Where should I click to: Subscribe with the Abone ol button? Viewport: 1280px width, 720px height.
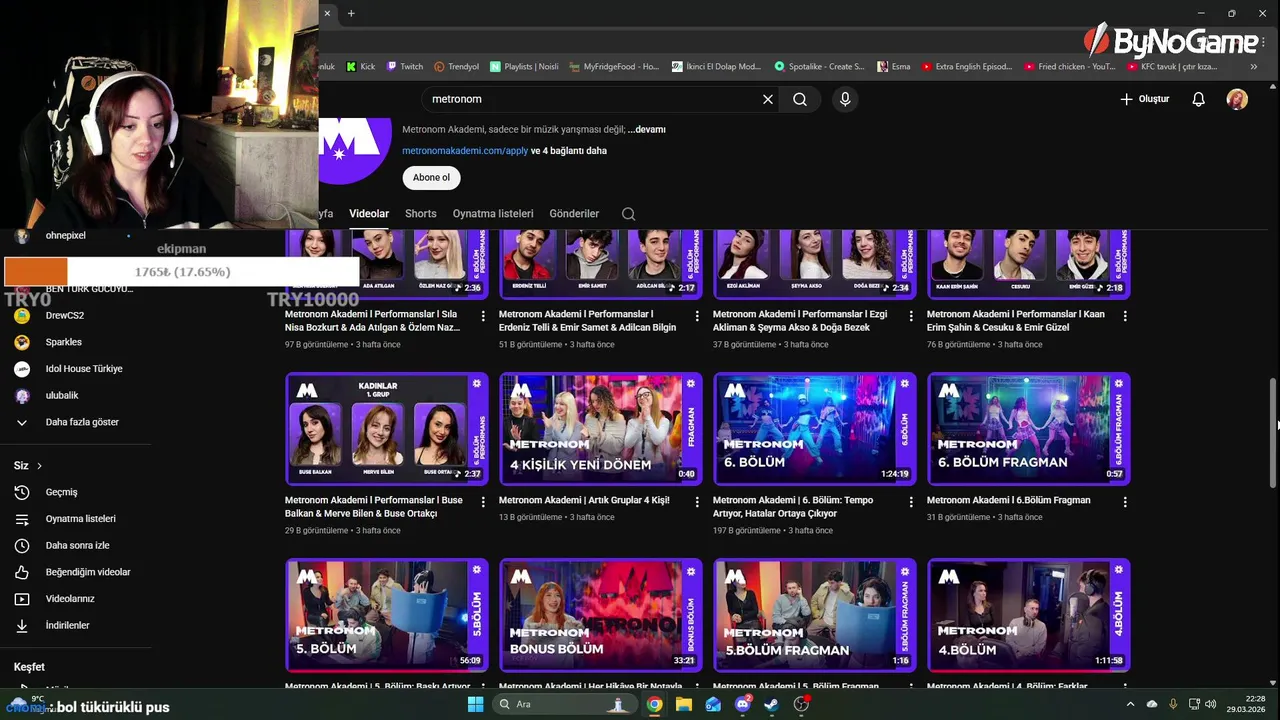[432, 177]
